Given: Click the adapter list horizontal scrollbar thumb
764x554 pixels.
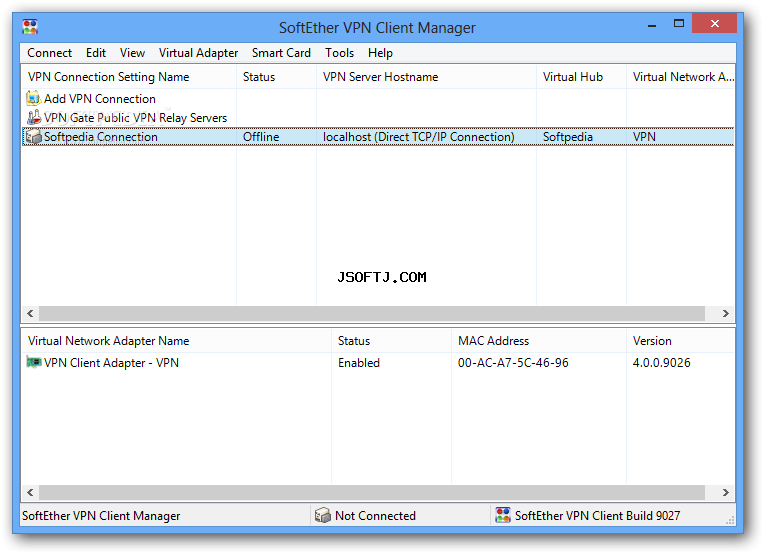Looking at the screenshot, I should [372, 492].
